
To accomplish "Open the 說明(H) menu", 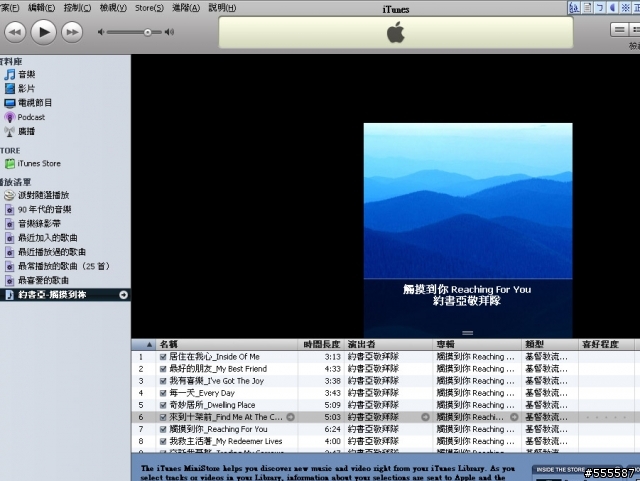I will coord(222,8).
